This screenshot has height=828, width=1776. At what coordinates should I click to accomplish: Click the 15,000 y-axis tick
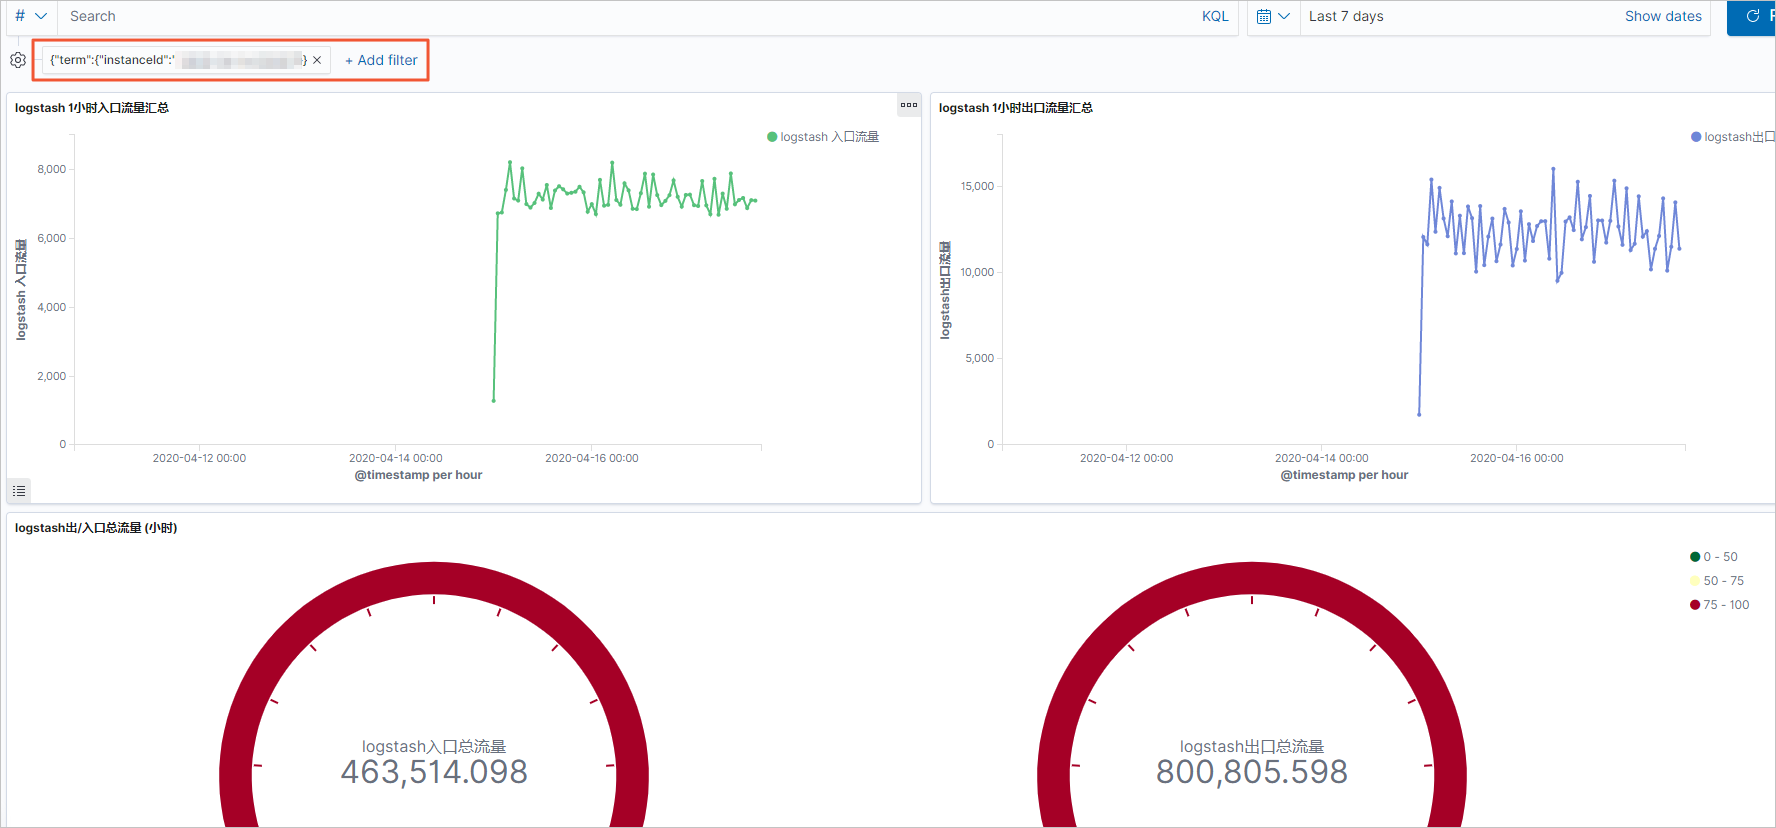(977, 186)
